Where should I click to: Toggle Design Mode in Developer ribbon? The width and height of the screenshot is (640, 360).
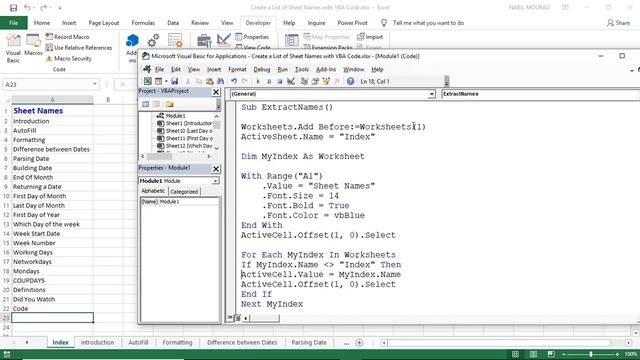pyautogui.click(x=224, y=40)
